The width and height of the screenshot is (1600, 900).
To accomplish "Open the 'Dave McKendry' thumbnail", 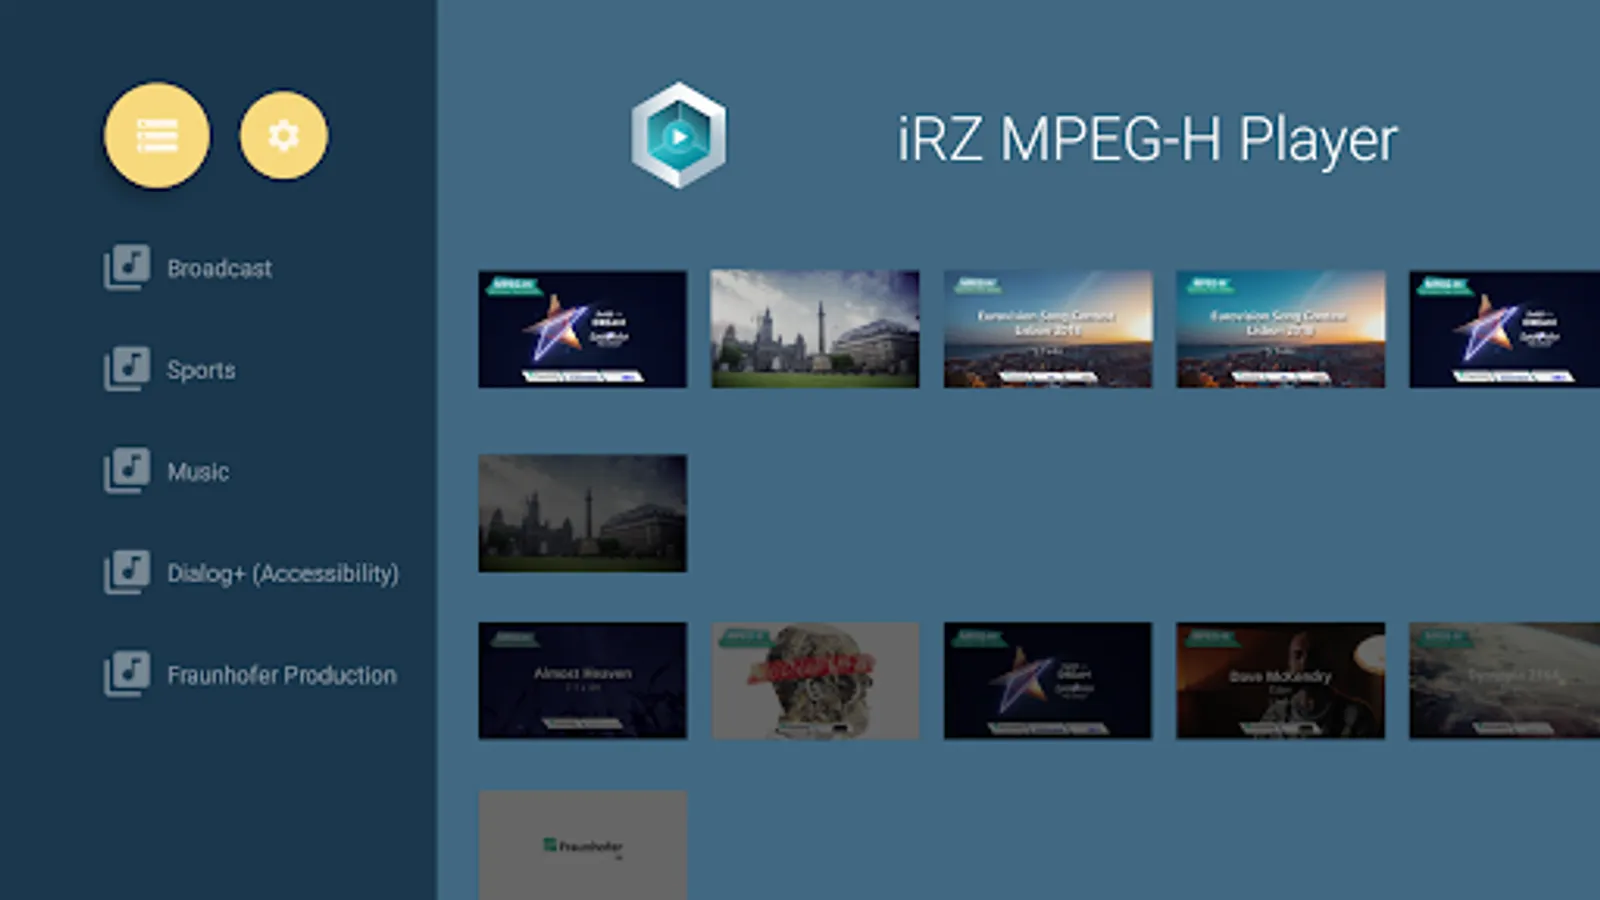I will click(1281, 681).
